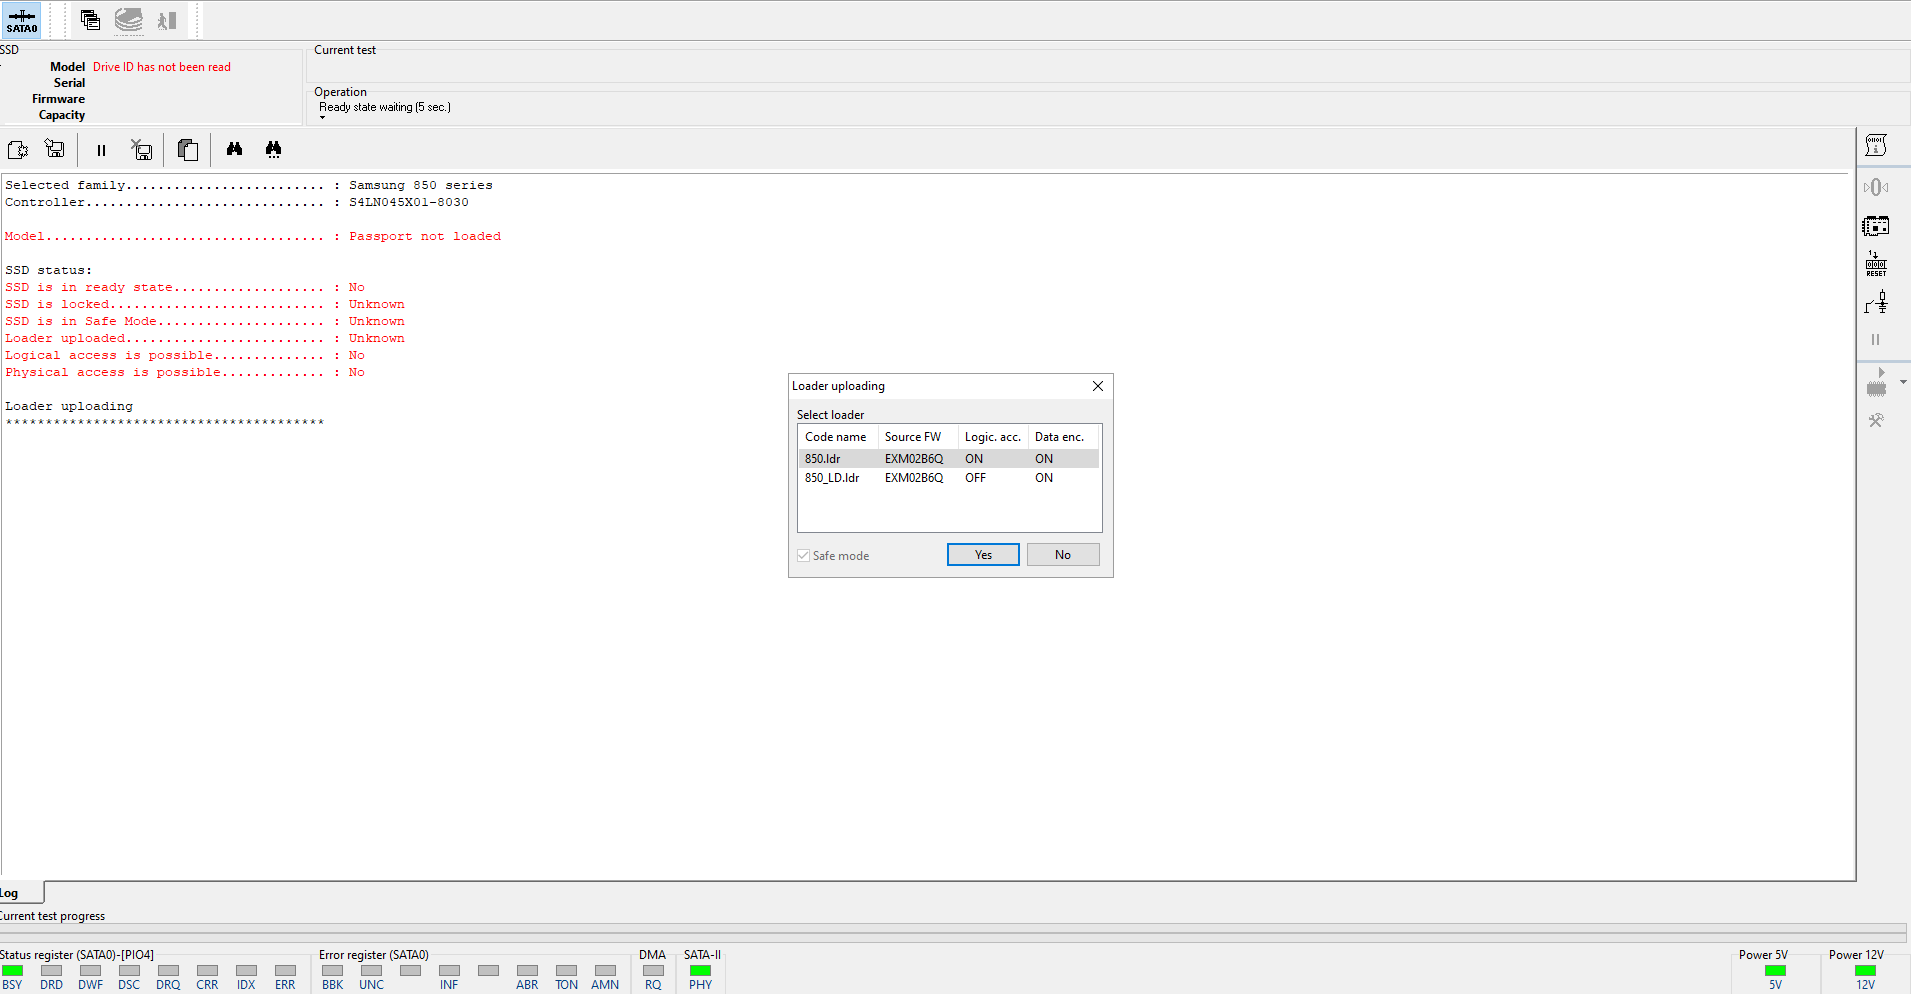
Task: Pause the log with the pause icon
Action: tap(101, 151)
